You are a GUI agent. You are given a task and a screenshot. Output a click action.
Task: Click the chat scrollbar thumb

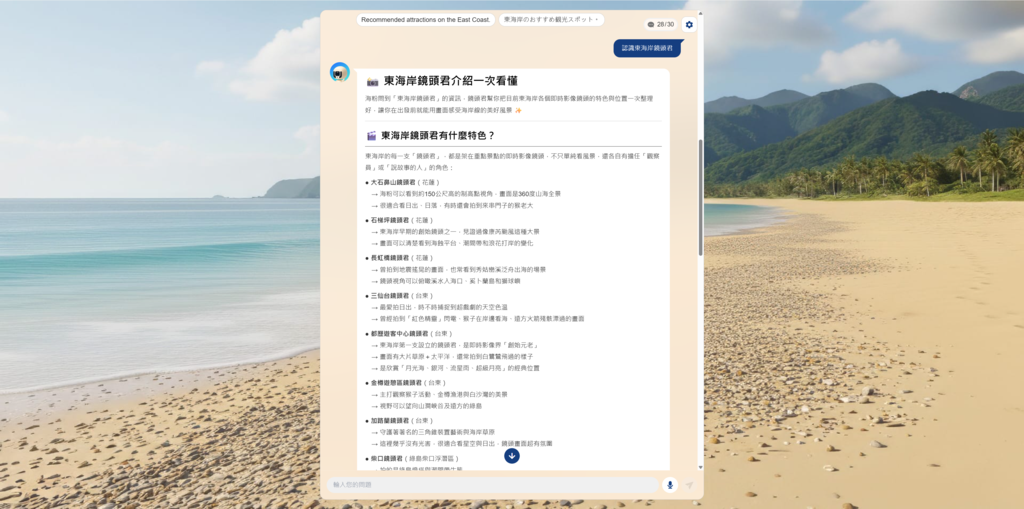701,197
